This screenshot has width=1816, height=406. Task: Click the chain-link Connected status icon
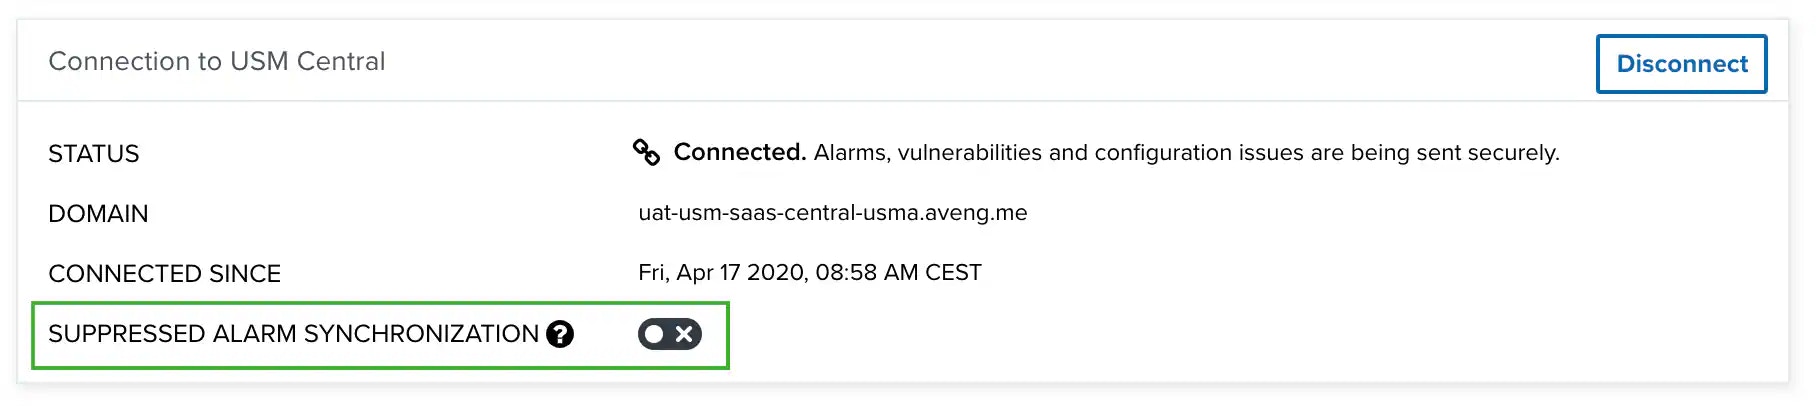pos(646,152)
